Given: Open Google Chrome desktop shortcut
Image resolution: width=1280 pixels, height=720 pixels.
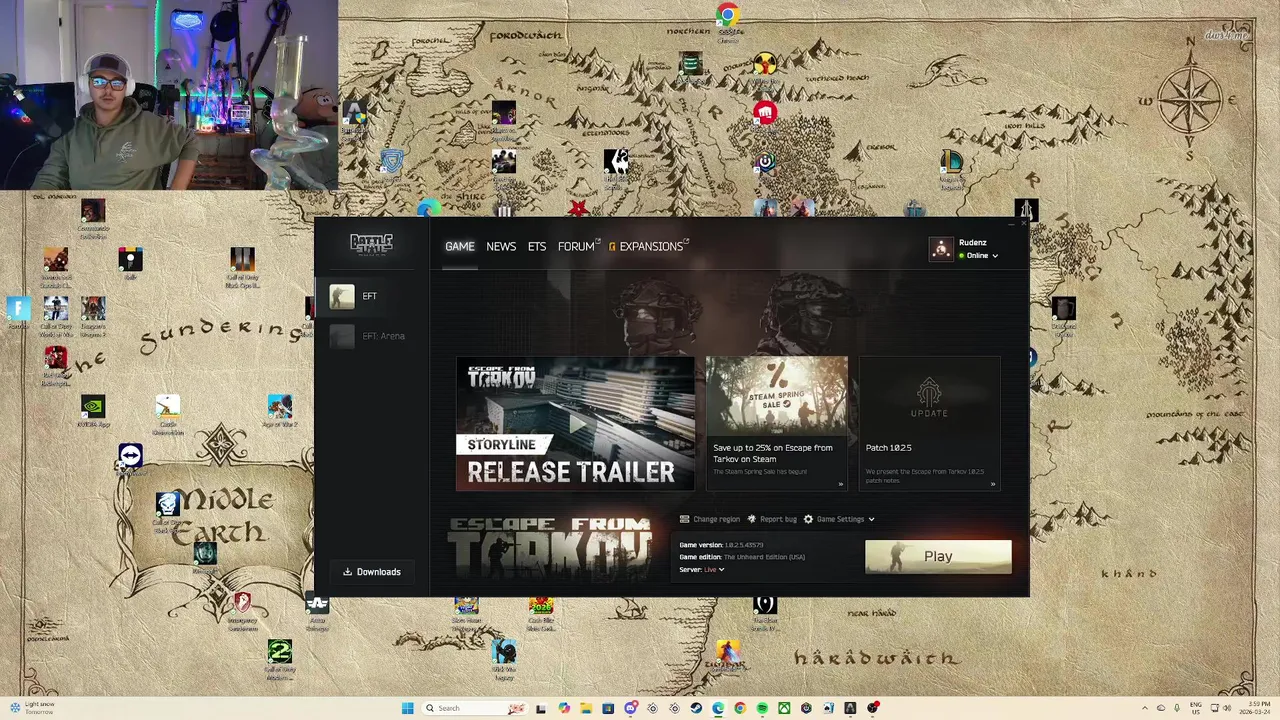Looking at the screenshot, I should pyautogui.click(x=728, y=20).
